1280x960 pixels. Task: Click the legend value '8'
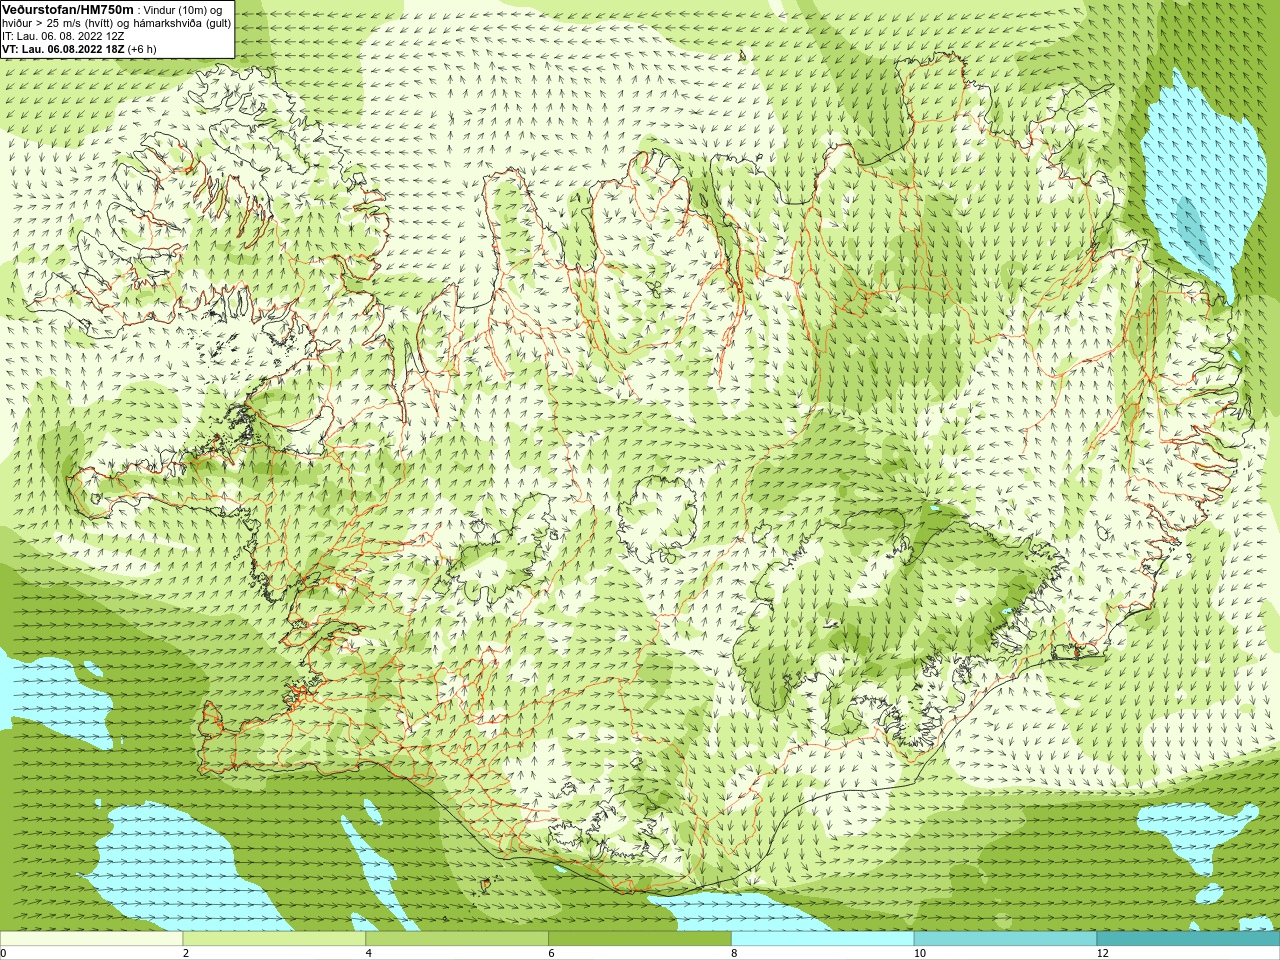tap(735, 953)
